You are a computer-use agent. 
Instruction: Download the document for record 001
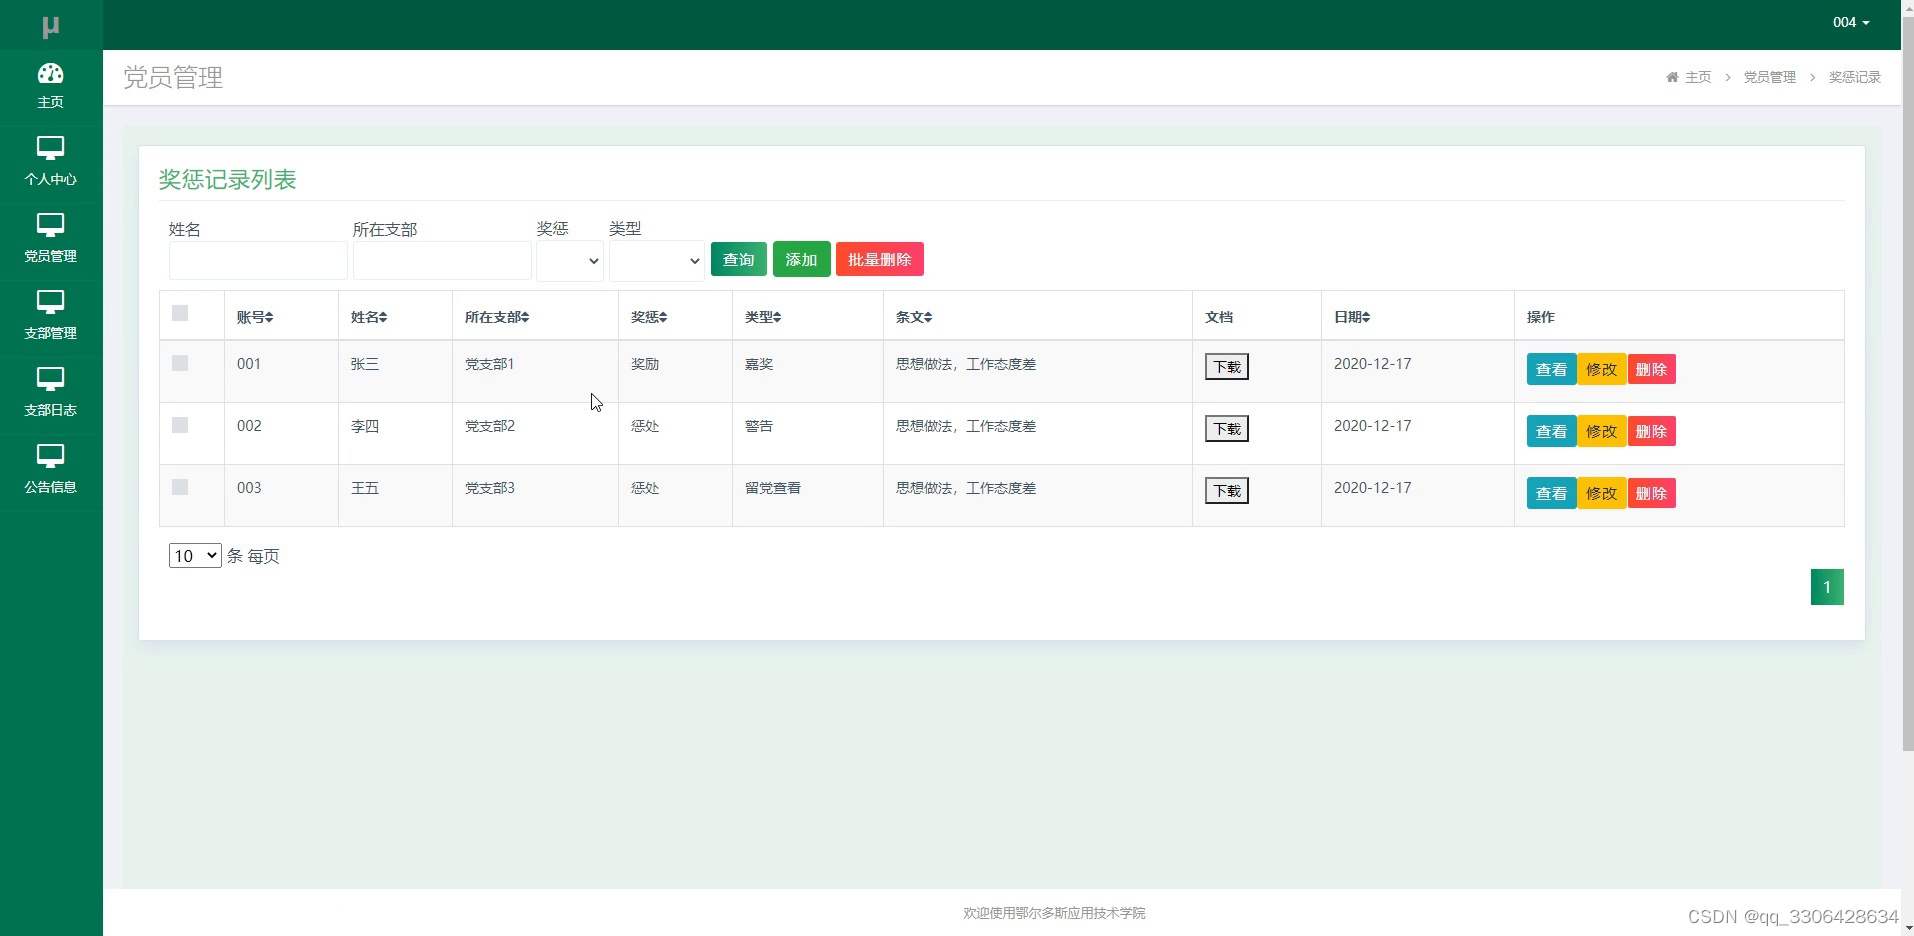click(1226, 366)
